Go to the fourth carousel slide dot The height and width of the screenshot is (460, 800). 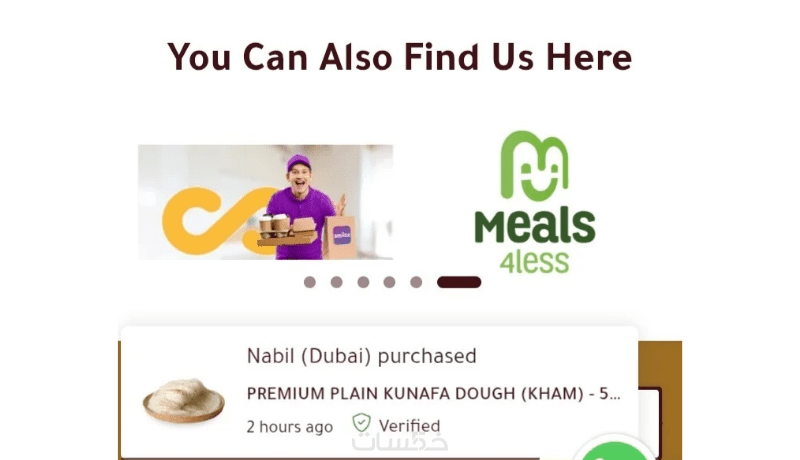click(x=389, y=282)
